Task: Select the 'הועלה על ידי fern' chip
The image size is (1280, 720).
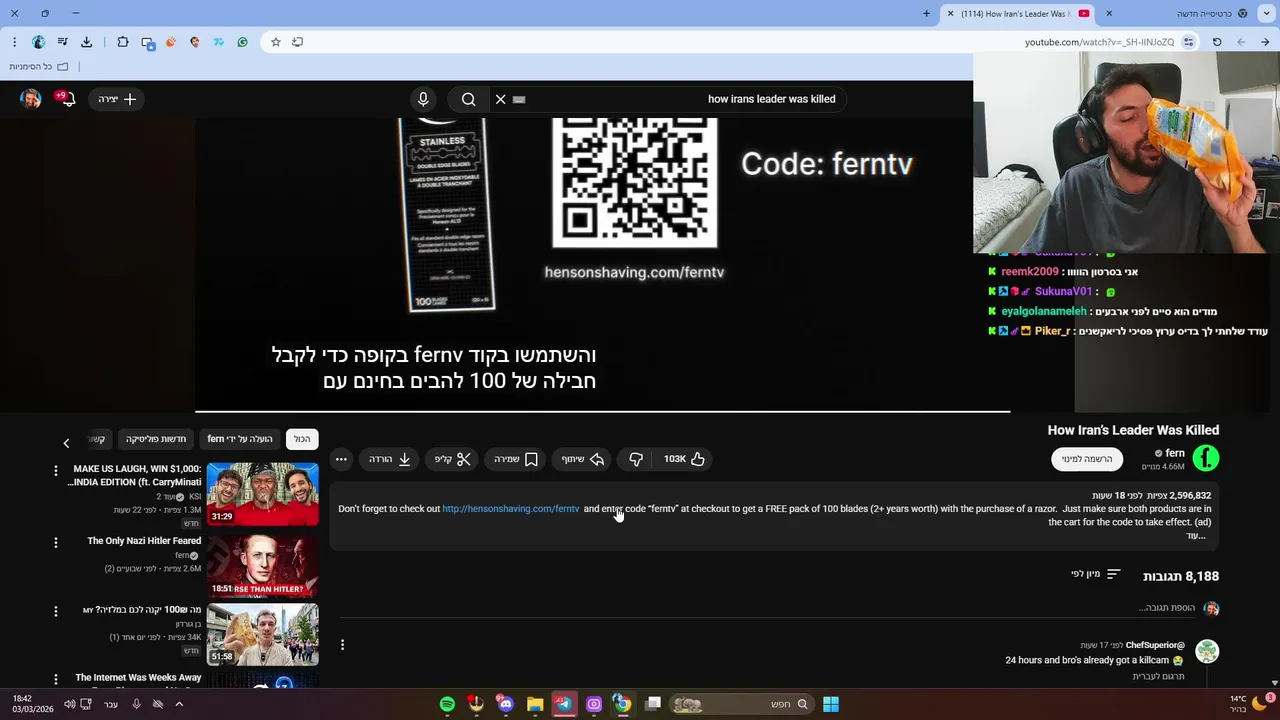Action: coord(240,439)
